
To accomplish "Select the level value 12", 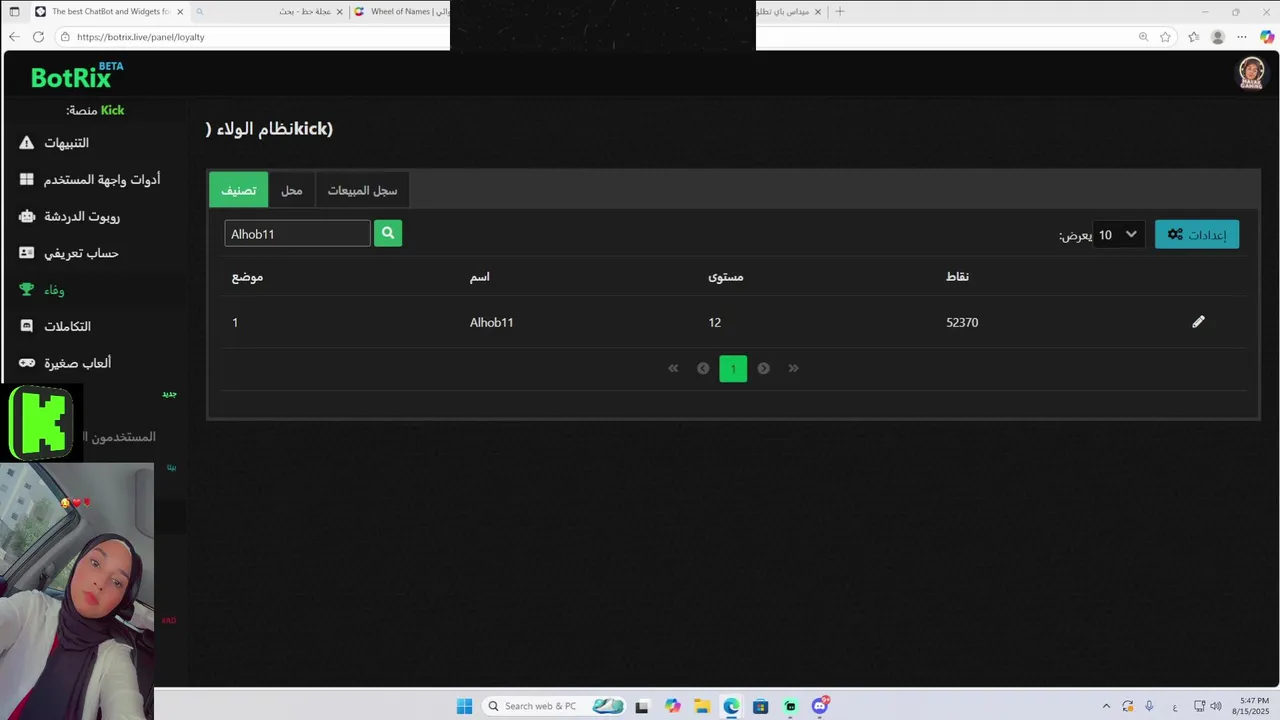I will (714, 322).
